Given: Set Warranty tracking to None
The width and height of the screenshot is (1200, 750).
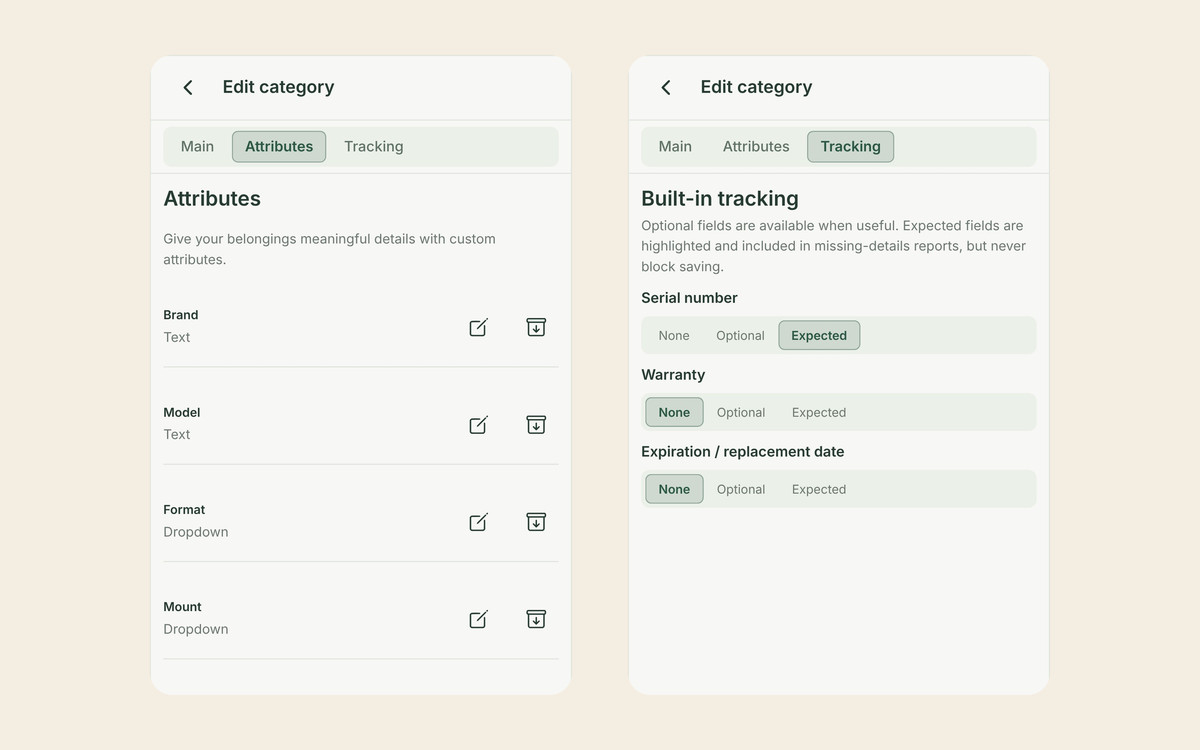Looking at the screenshot, I should pos(674,412).
